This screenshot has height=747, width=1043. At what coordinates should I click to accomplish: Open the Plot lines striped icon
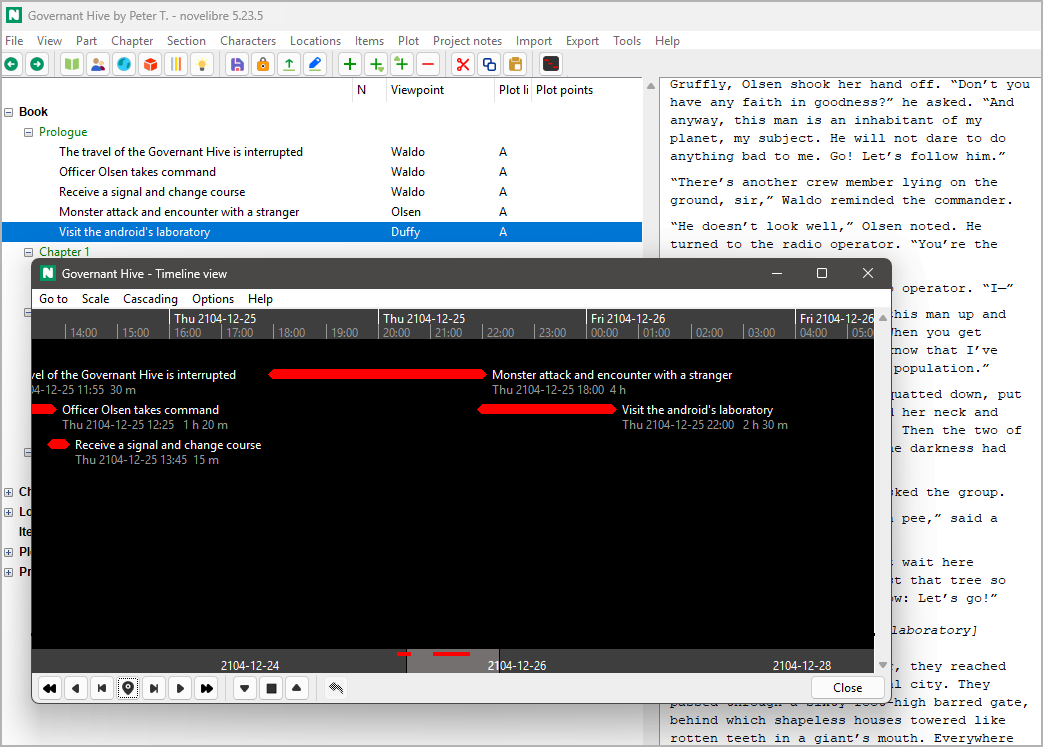(177, 63)
